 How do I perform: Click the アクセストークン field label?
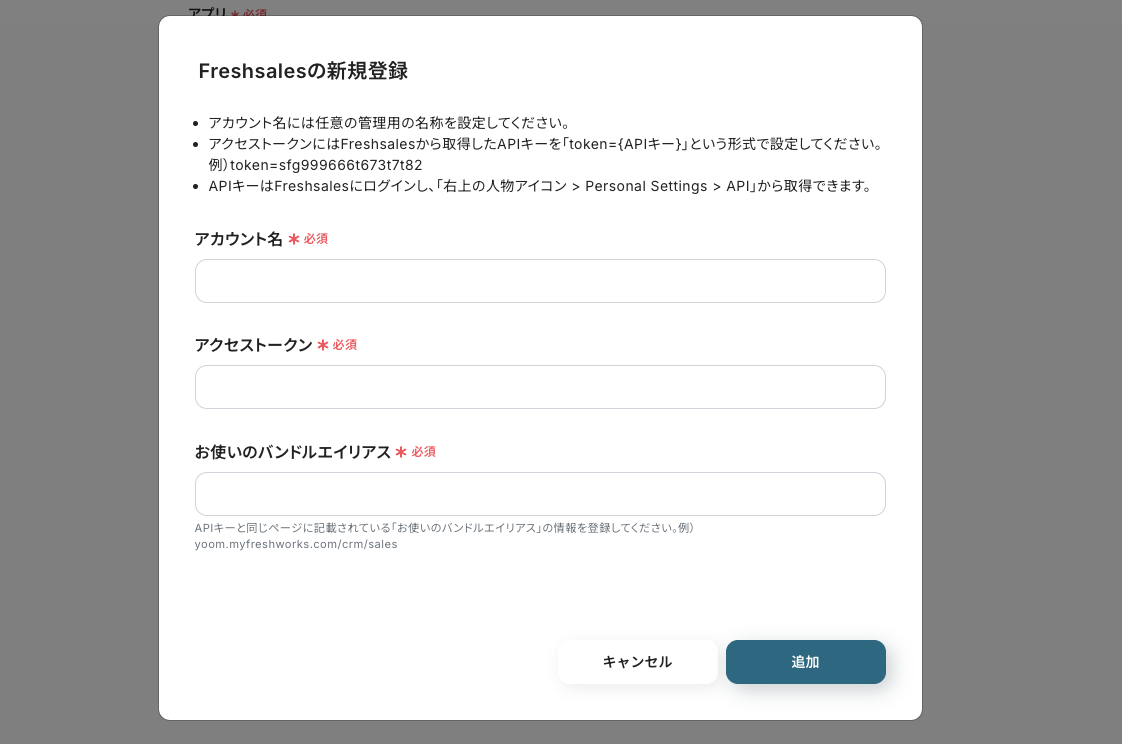pyautogui.click(x=253, y=345)
